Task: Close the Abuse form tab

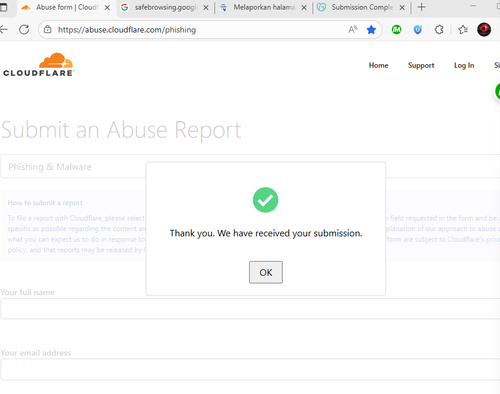Action: click(107, 7)
